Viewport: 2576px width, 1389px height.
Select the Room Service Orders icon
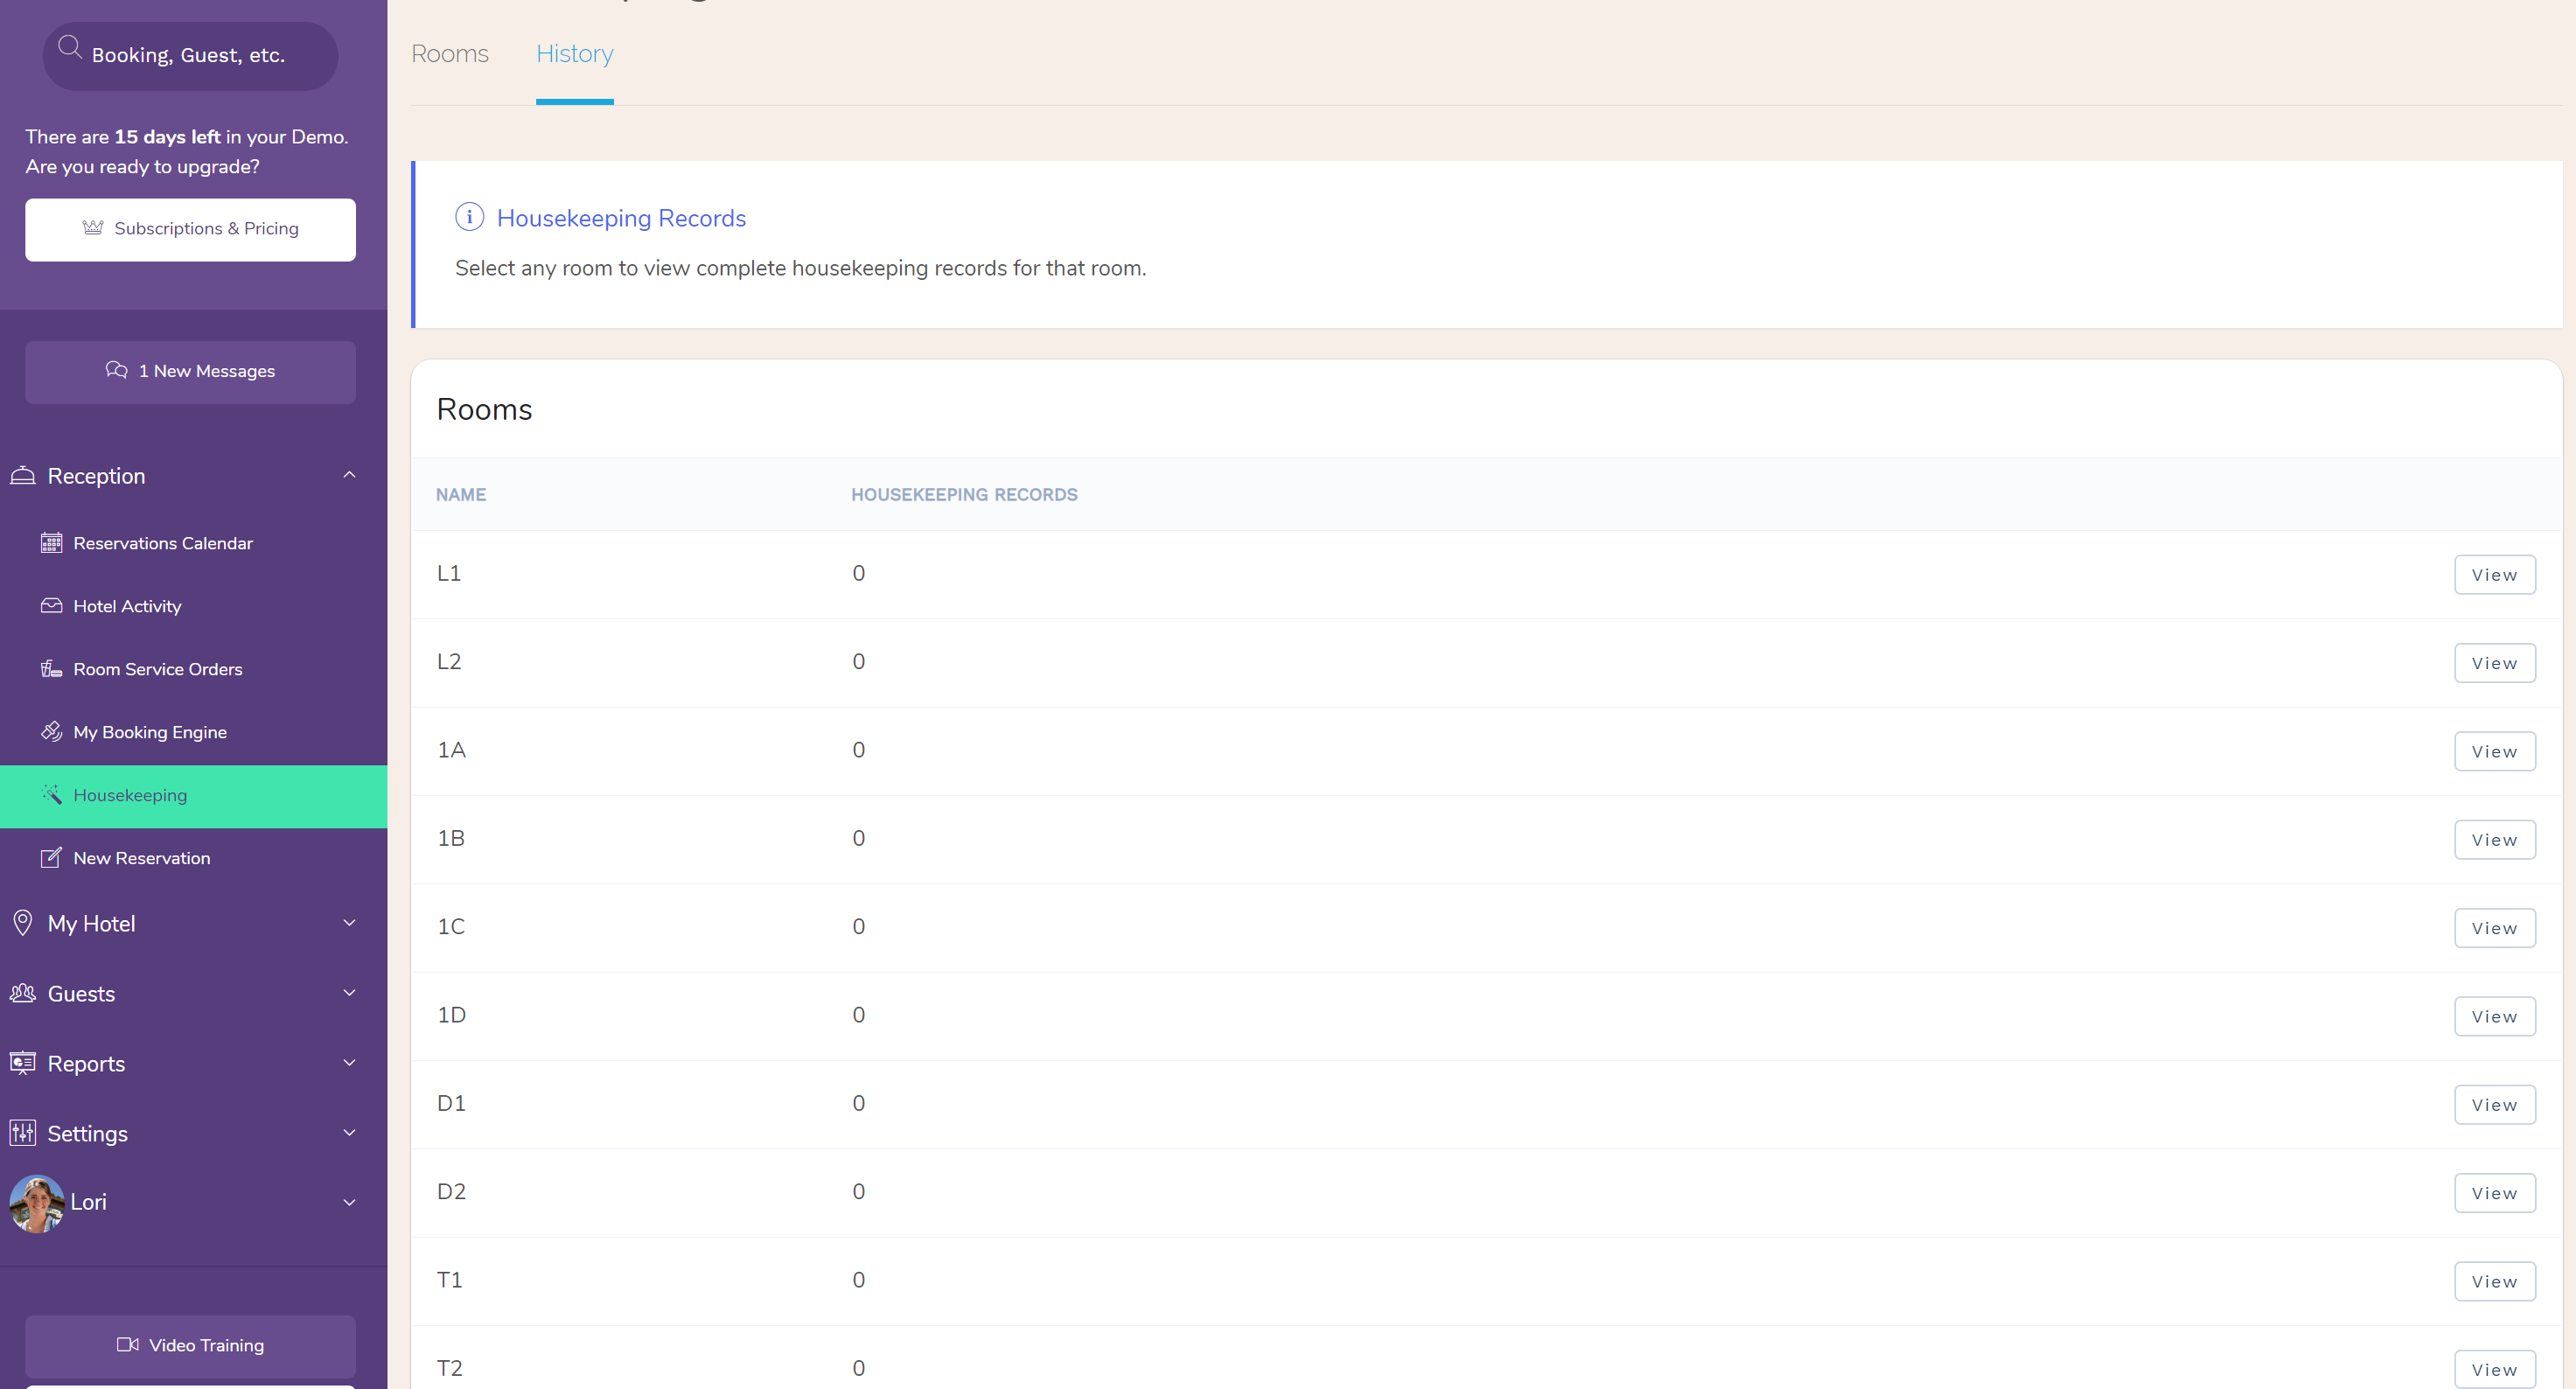[x=50, y=667]
